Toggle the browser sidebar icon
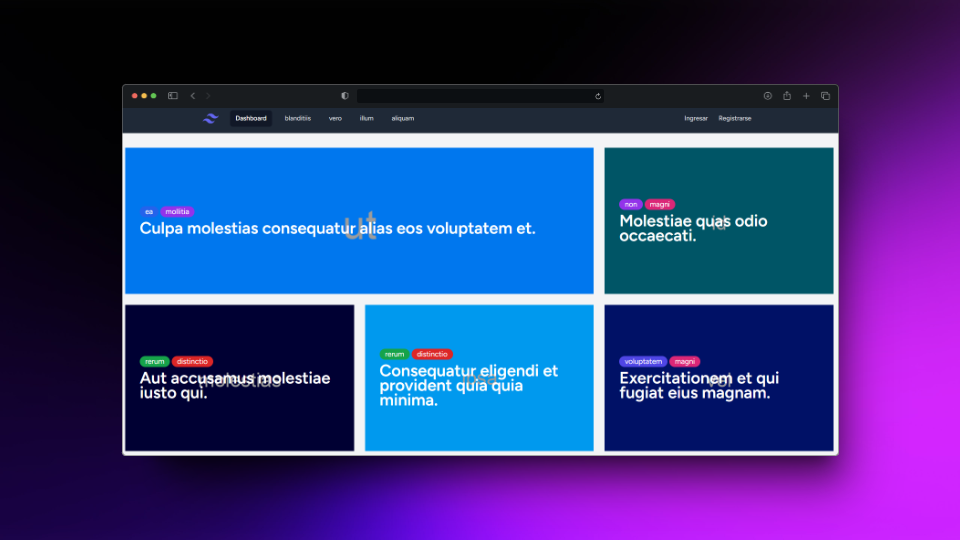This screenshot has width=960, height=540. pos(173,96)
